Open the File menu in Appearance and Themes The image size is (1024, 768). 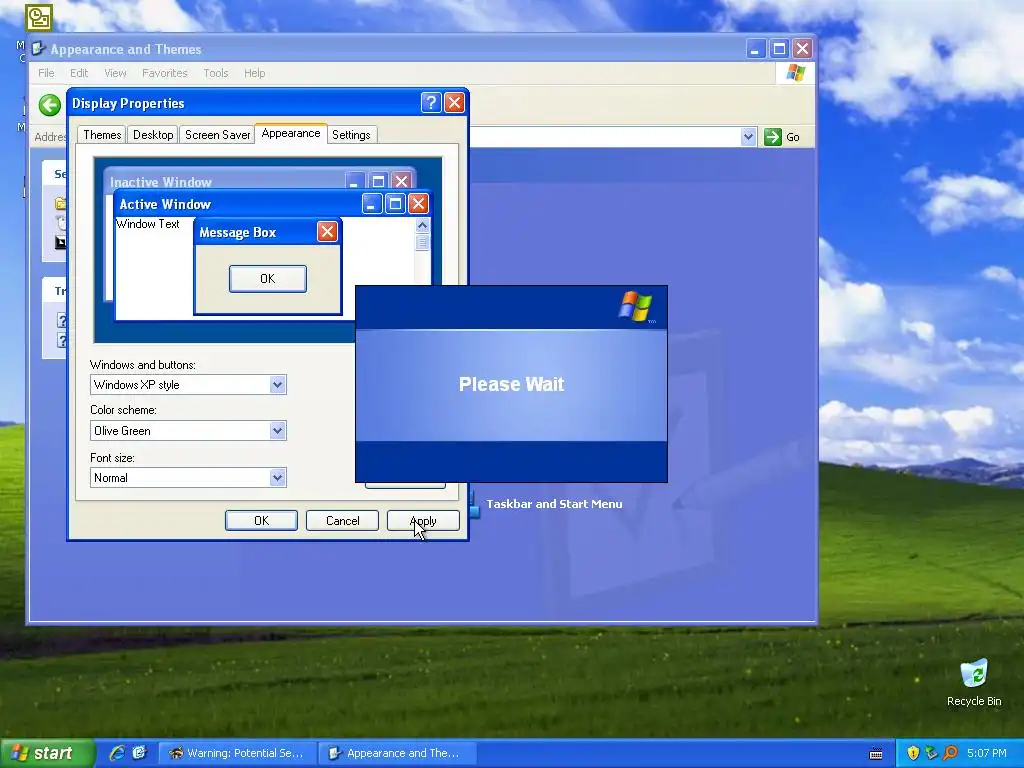click(x=46, y=73)
